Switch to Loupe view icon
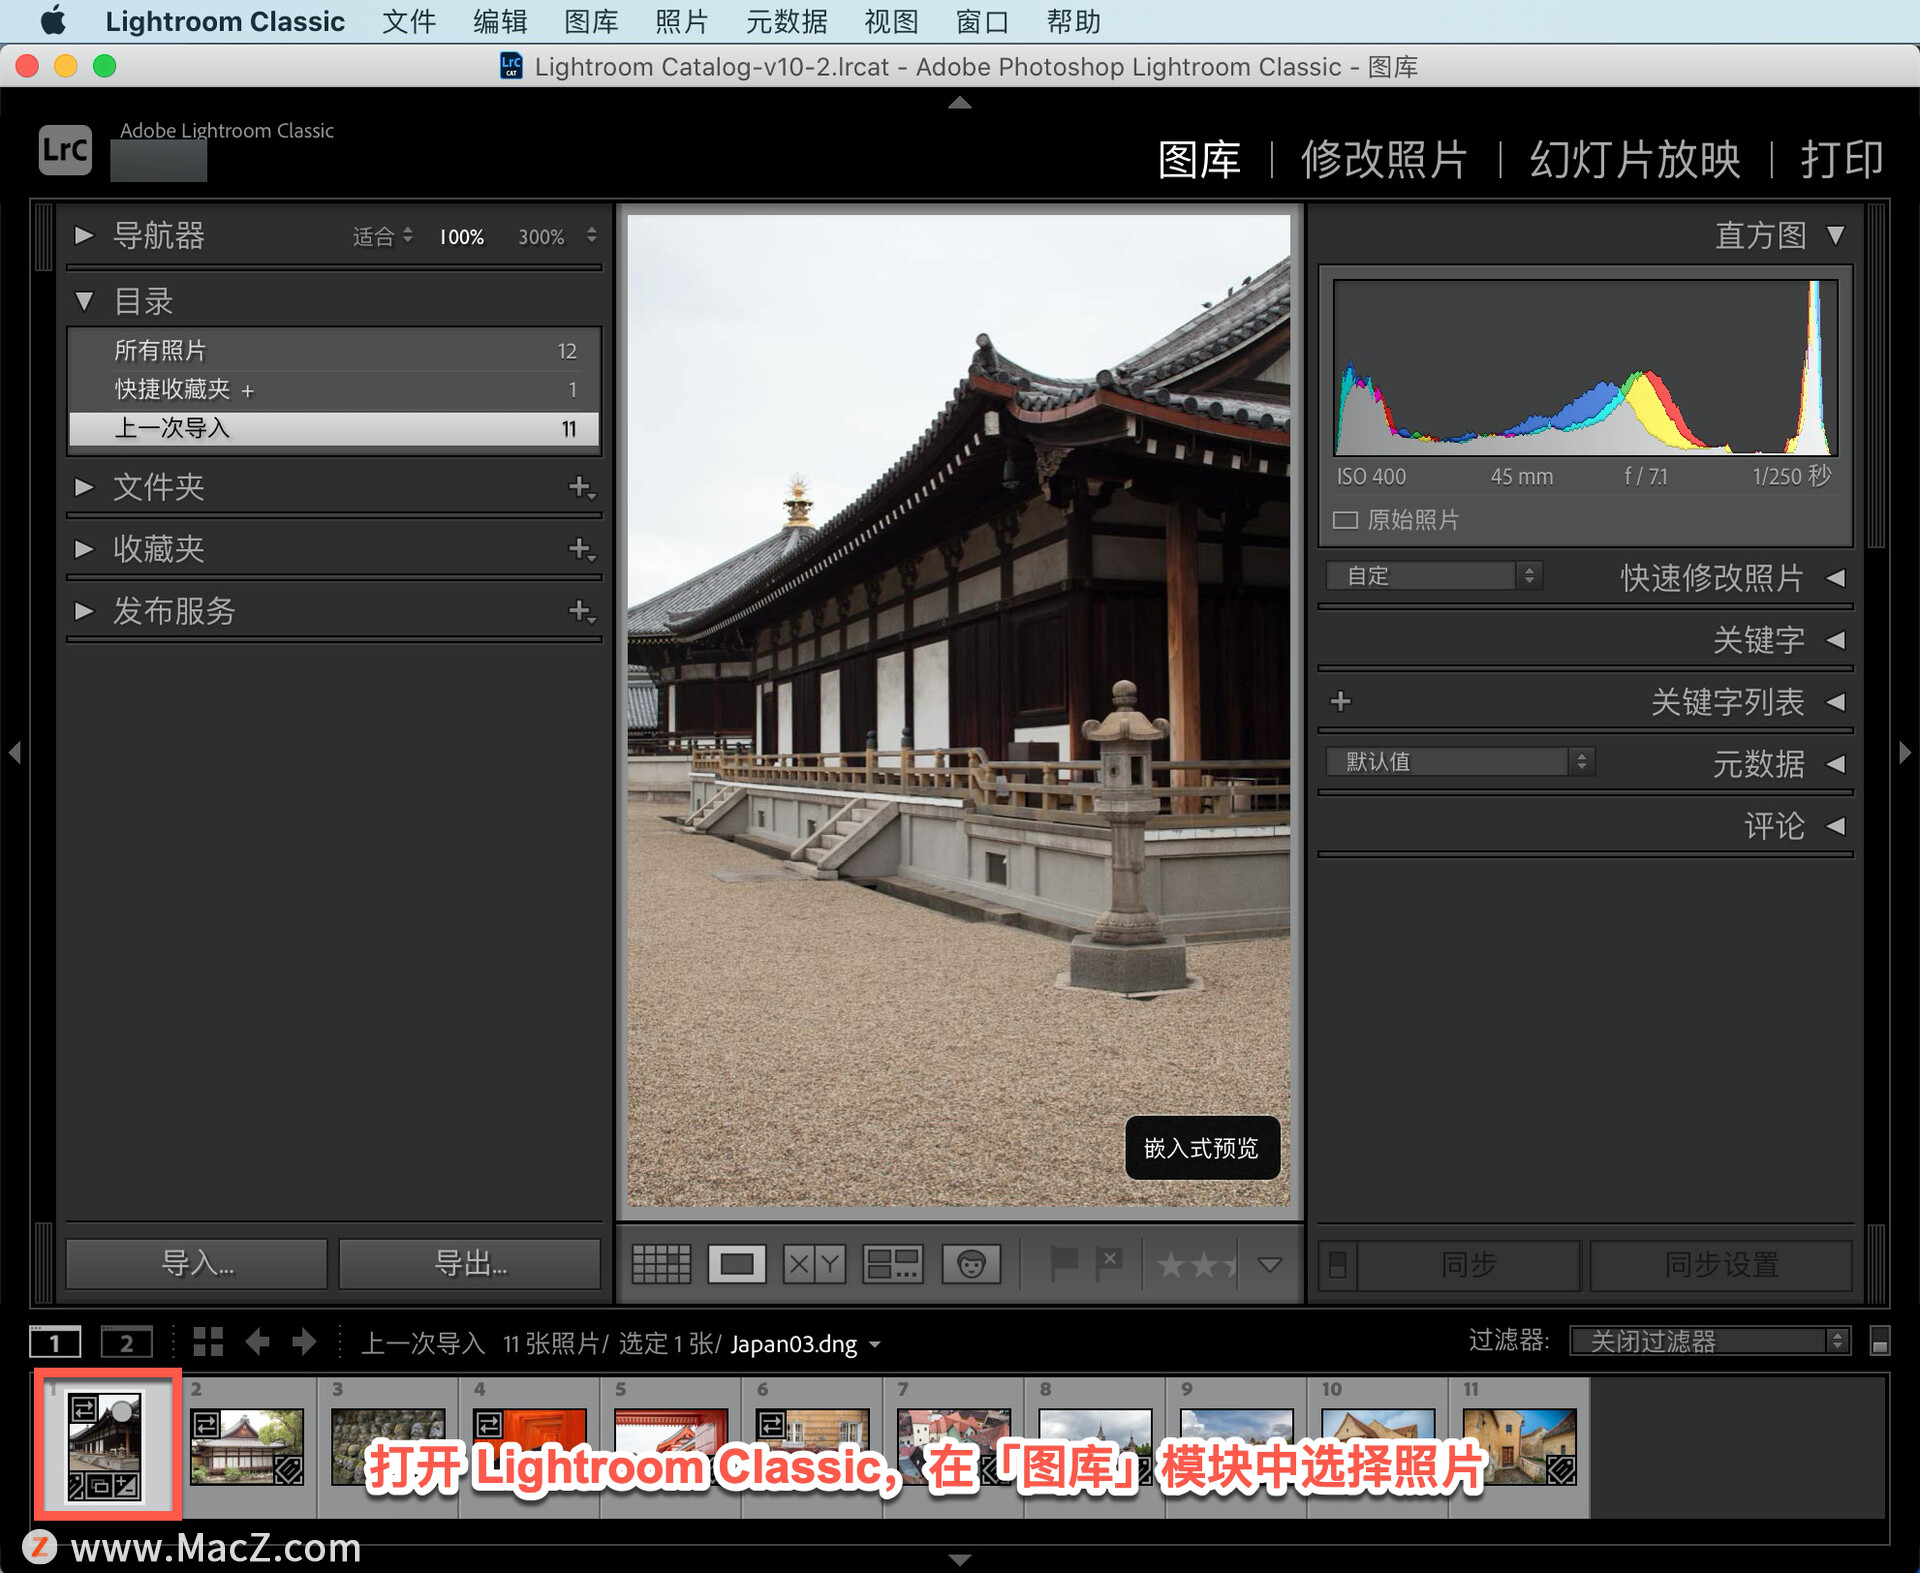1920x1573 pixels. coord(737,1264)
